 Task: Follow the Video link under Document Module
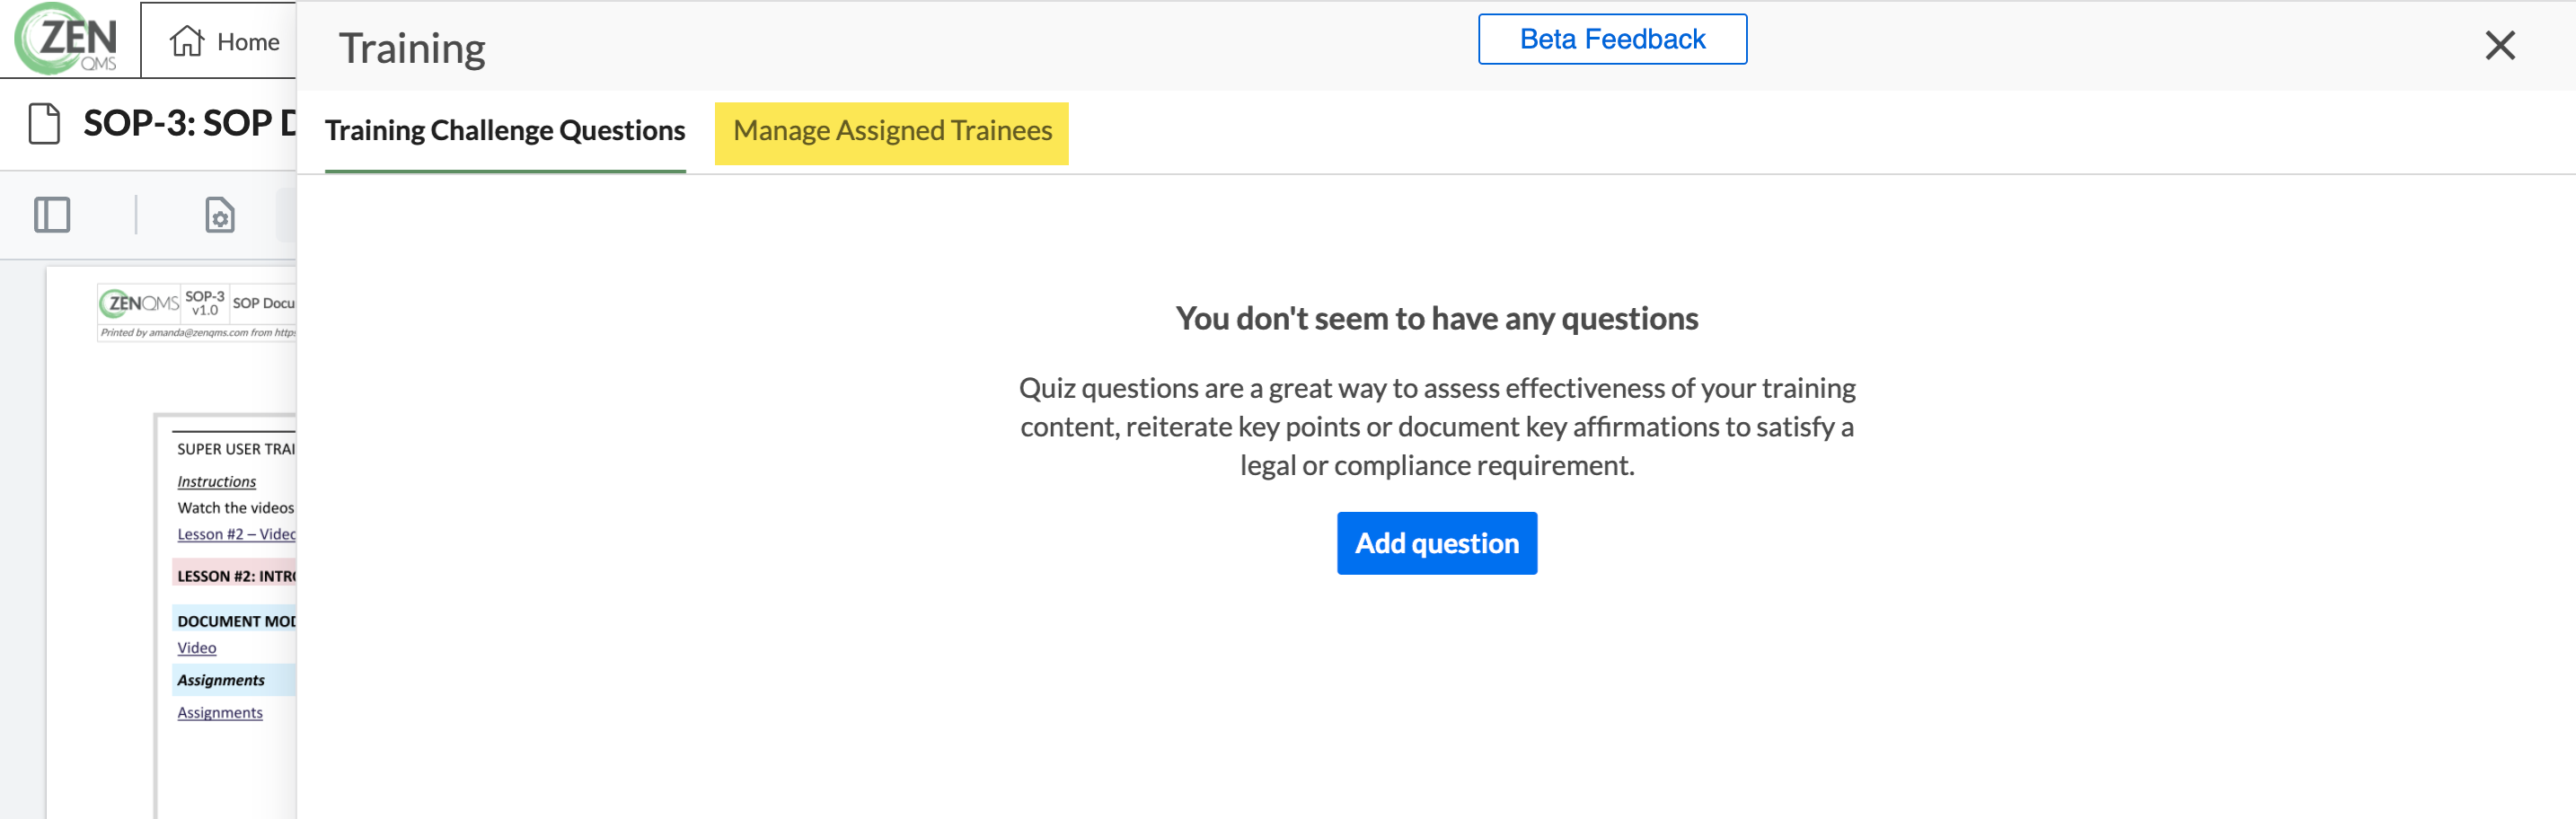196,648
